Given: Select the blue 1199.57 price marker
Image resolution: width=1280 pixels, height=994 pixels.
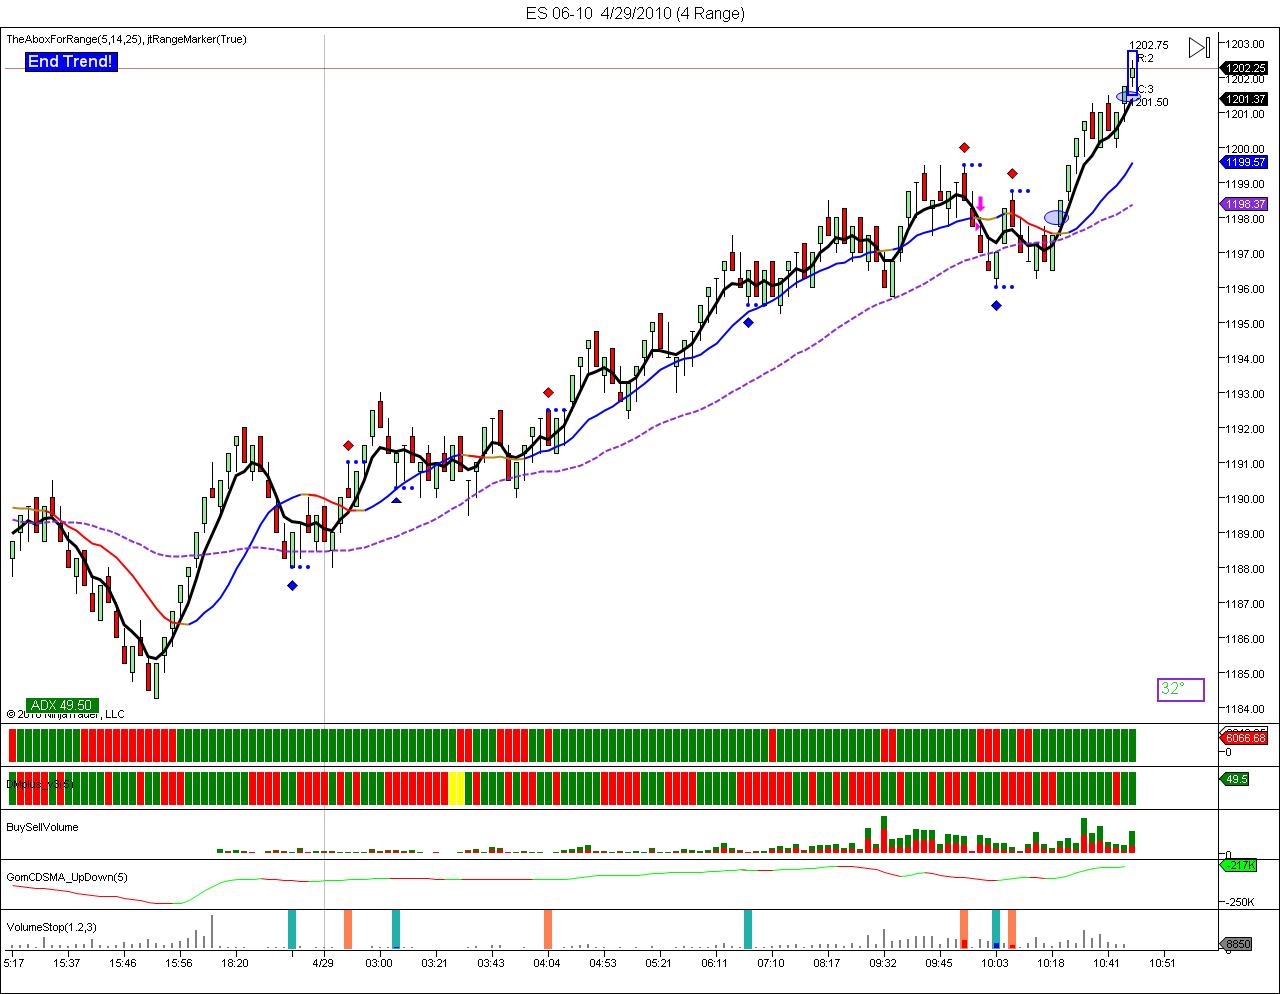Looking at the screenshot, I should (1245, 162).
